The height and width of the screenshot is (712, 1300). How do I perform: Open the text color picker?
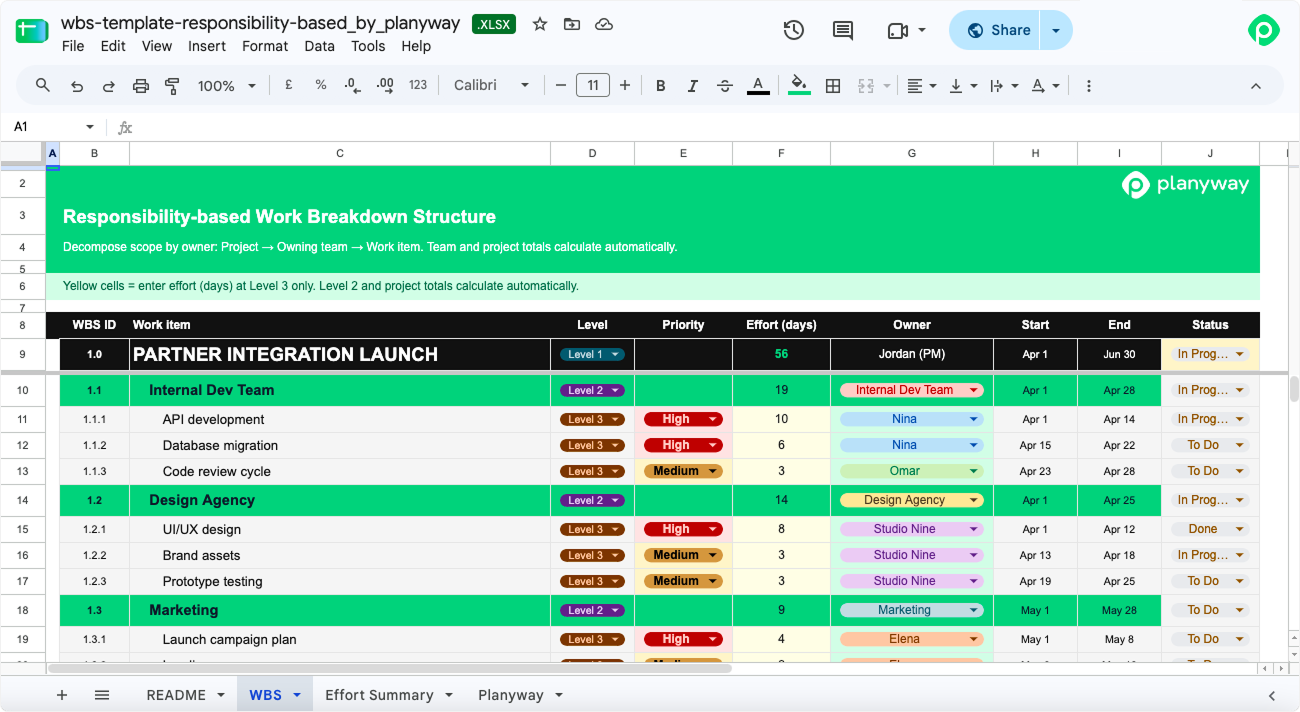(x=758, y=86)
